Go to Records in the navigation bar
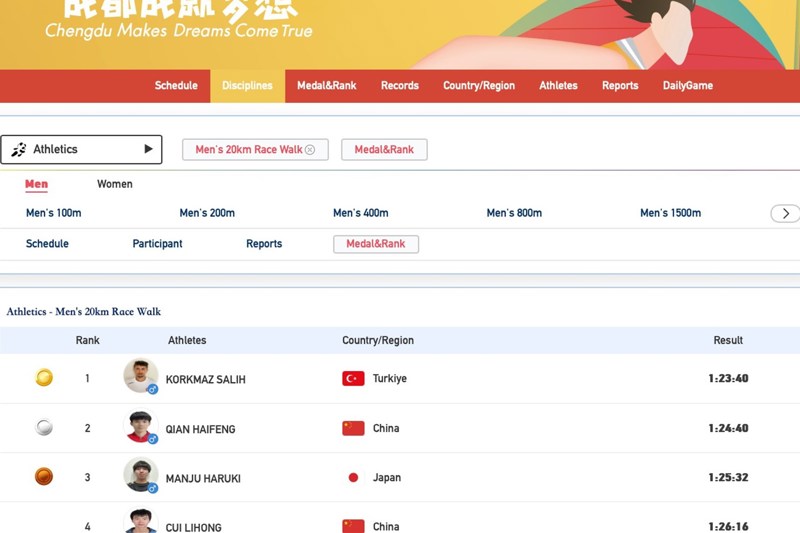The image size is (800, 533). (399, 86)
